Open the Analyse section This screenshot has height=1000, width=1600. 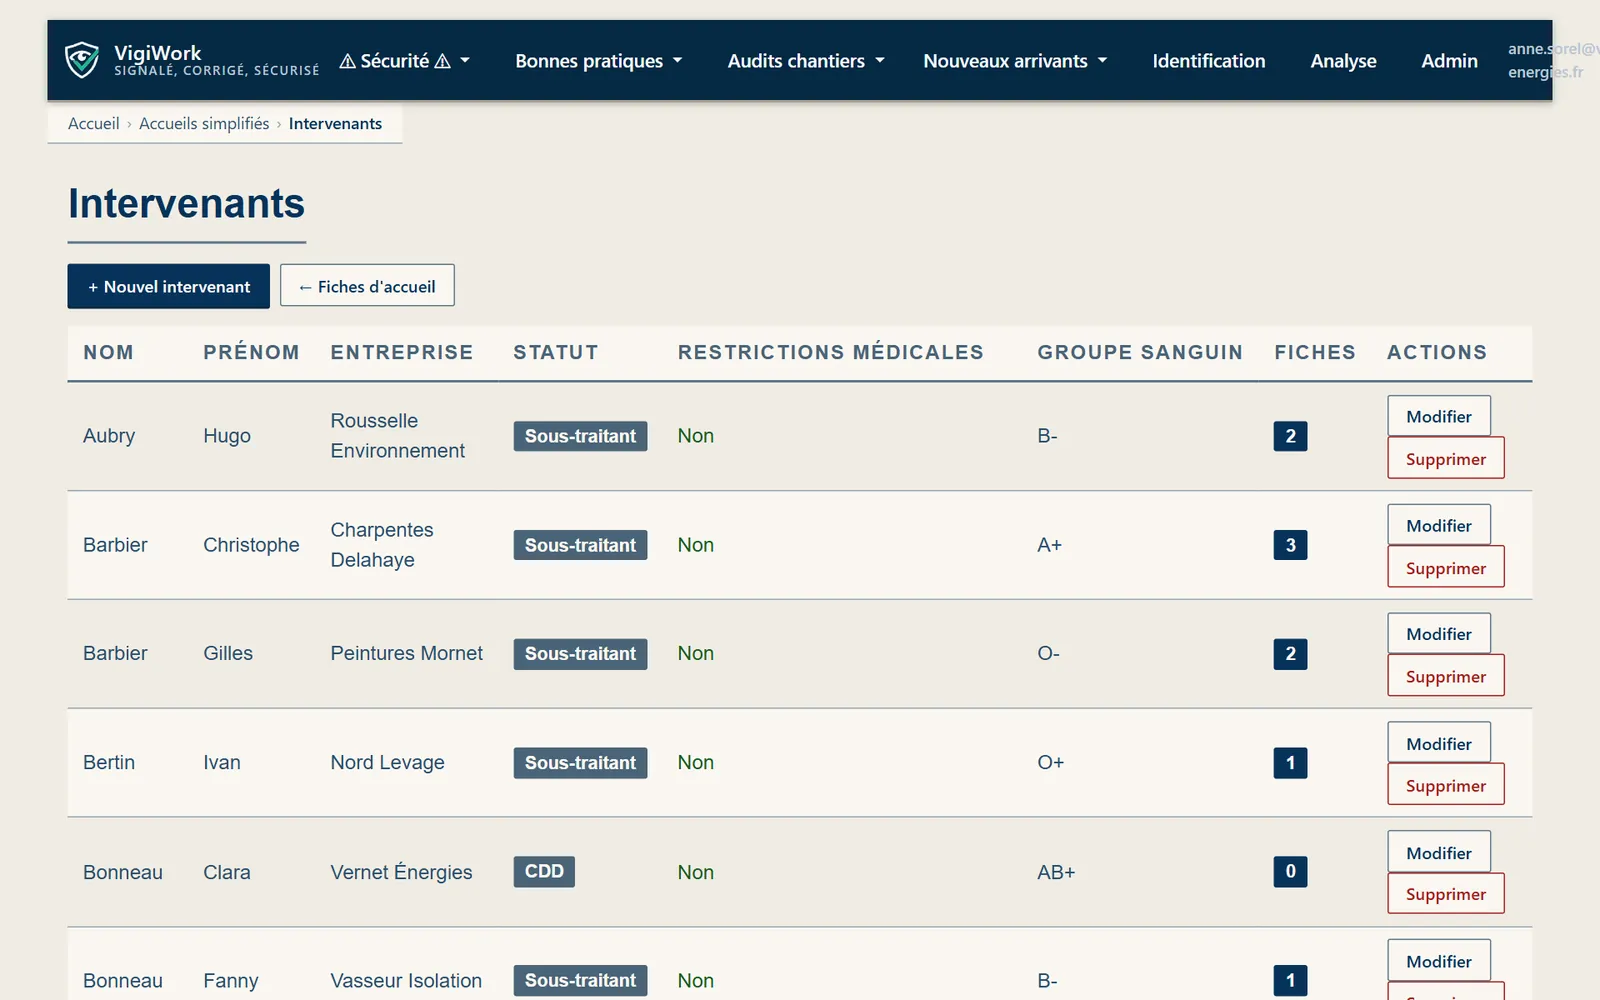coord(1343,61)
